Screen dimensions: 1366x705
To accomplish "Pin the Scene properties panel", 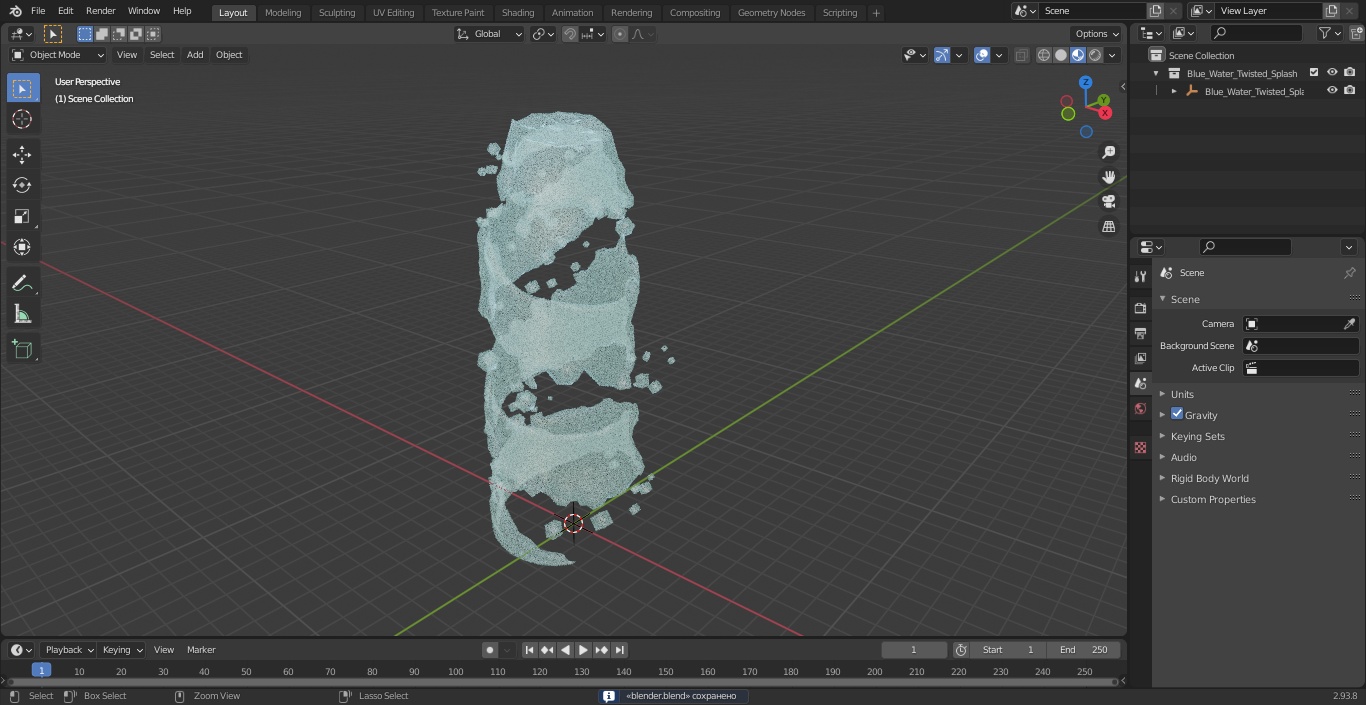I will pyautogui.click(x=1349, y=273).
